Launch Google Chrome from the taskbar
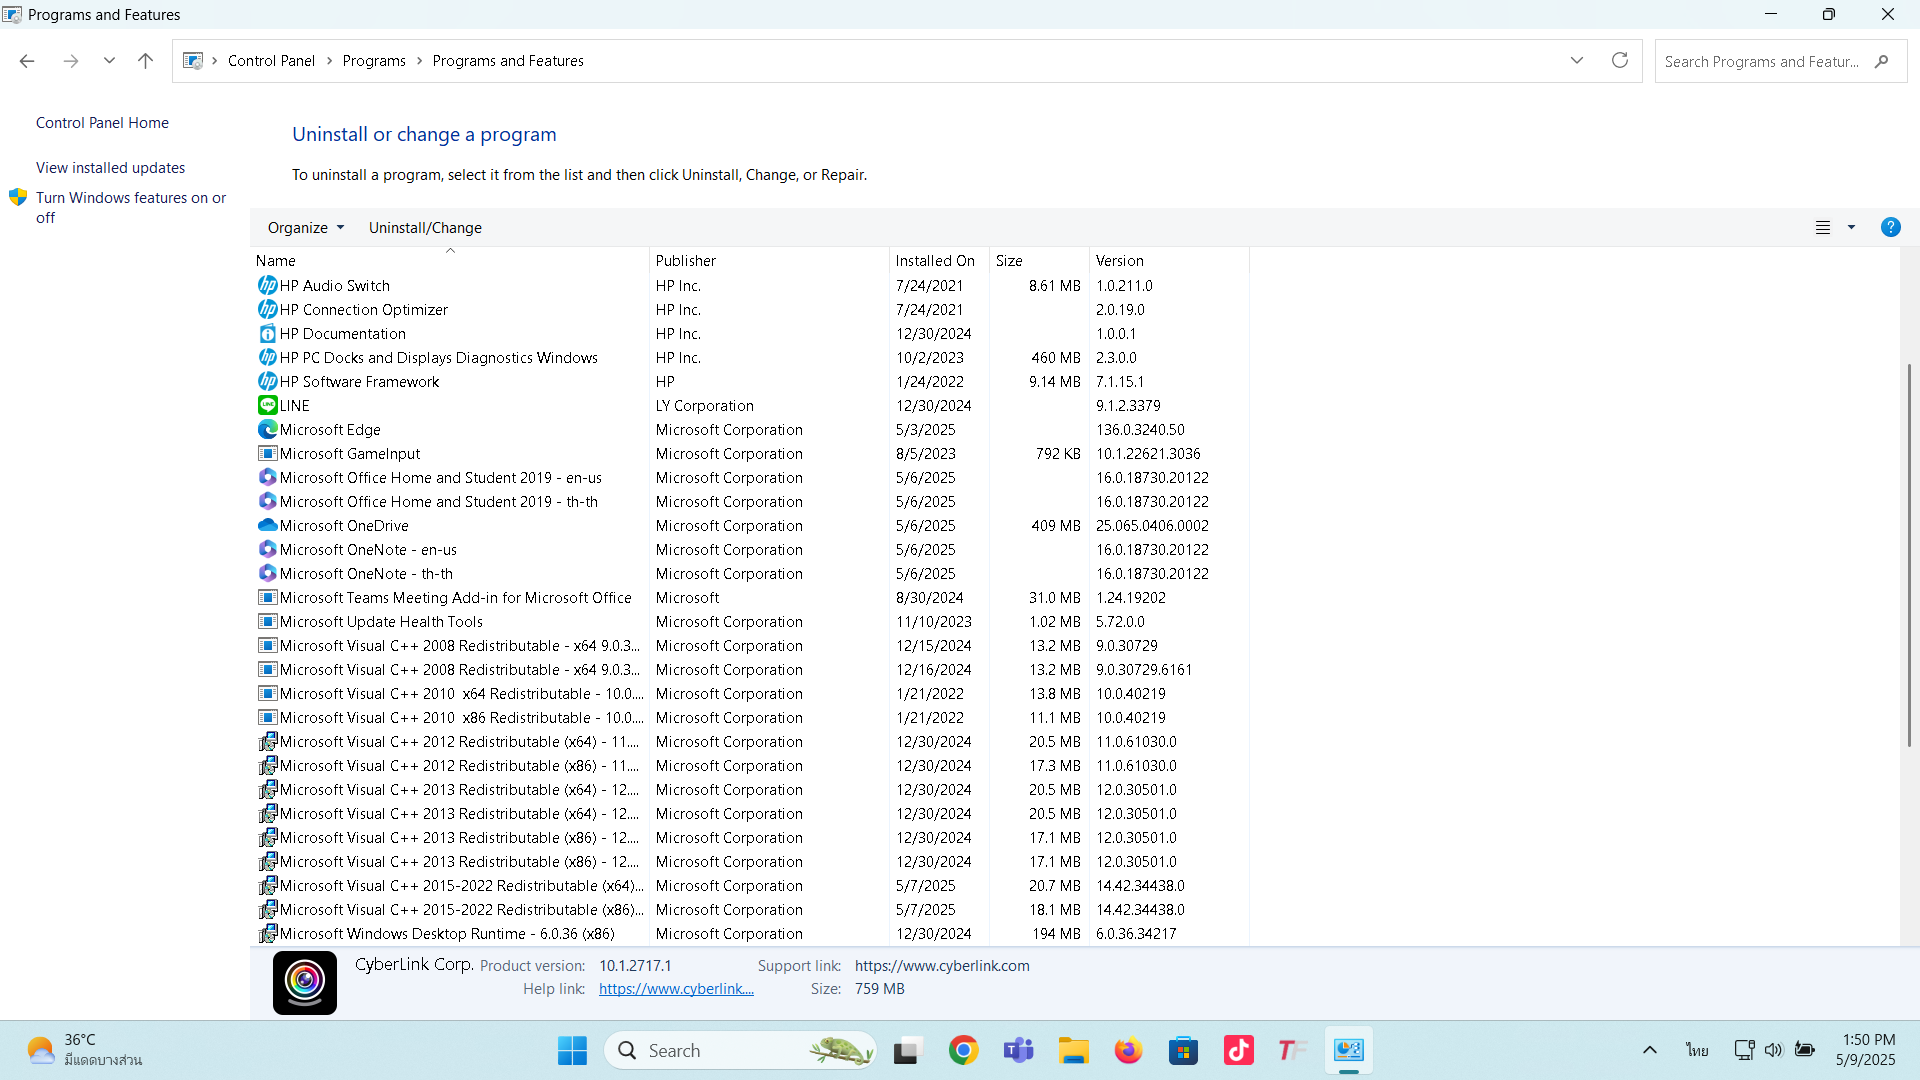Image resolution: width=1920 pixels, height=1080 pixels. tap(963, 1051)
